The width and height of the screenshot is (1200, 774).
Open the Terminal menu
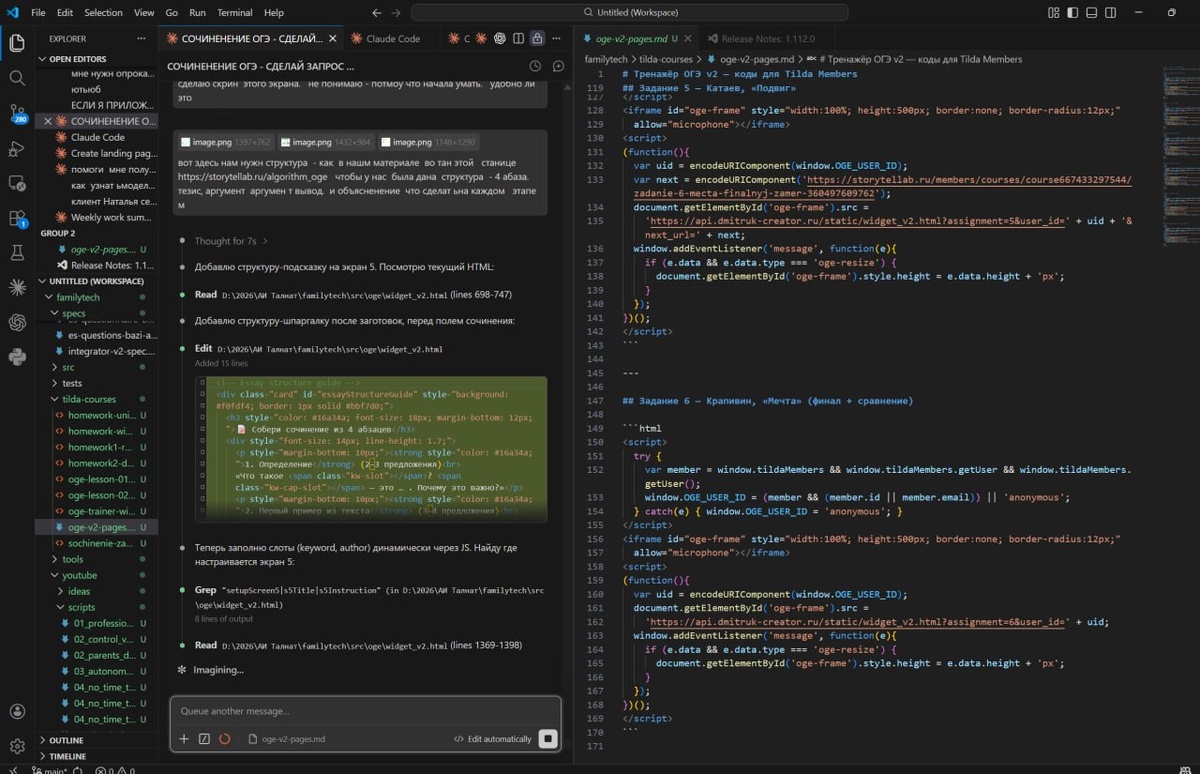(235, 13)
